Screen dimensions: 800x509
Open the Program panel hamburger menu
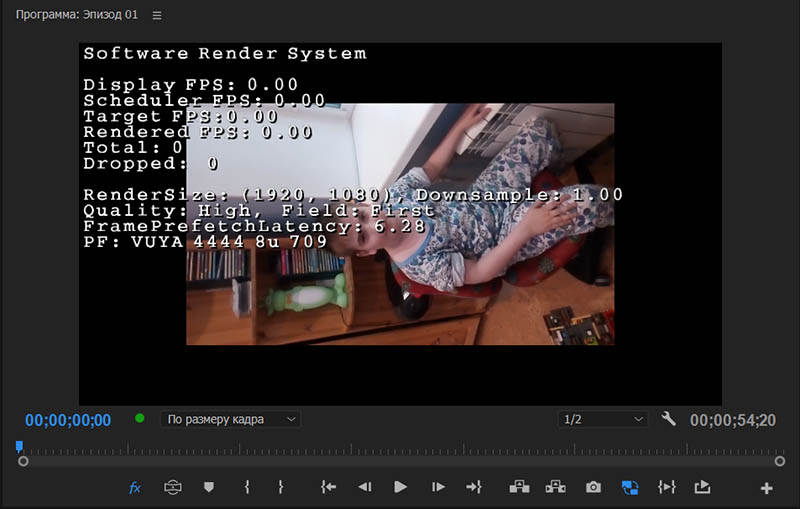point(157,15)
